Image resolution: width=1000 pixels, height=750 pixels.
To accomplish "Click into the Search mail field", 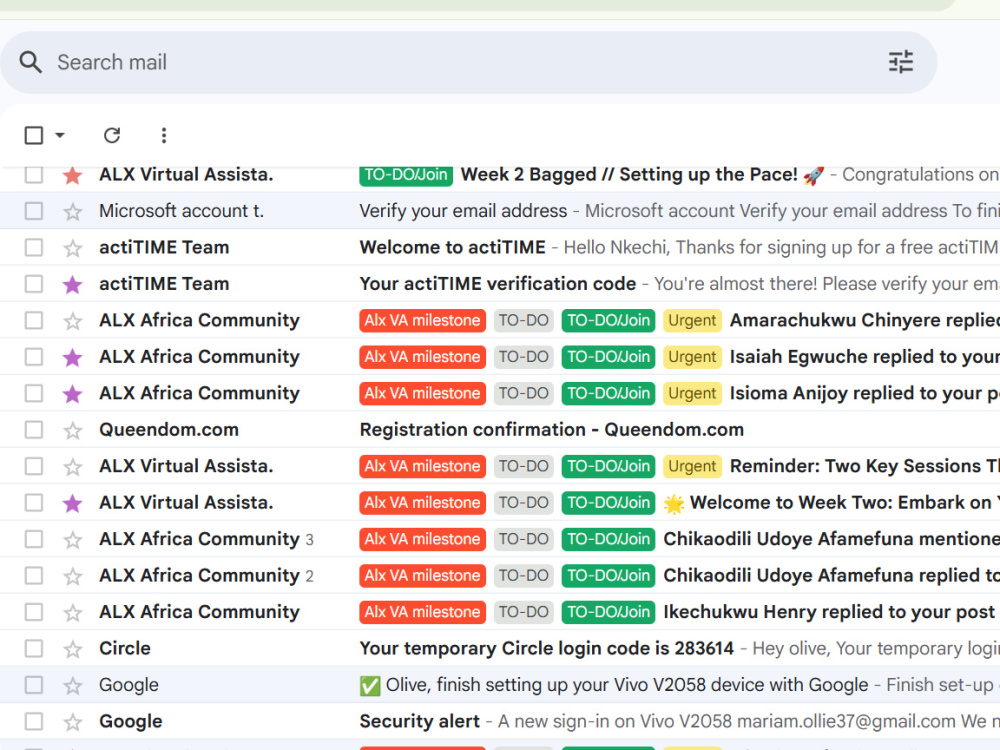I will pos(469,62).
